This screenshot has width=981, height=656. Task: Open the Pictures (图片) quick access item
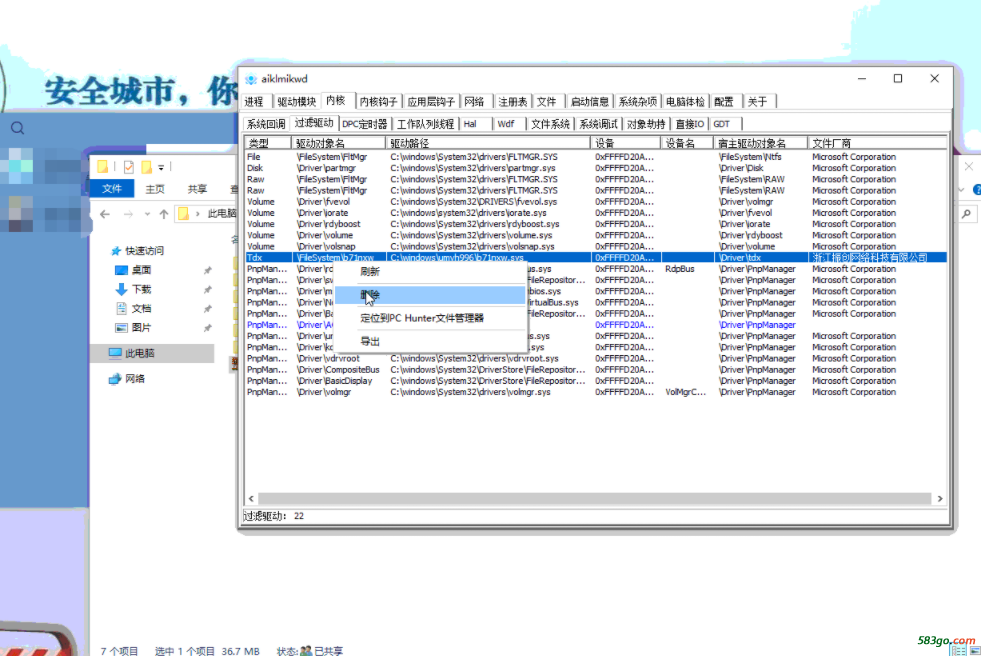point(140,328)
